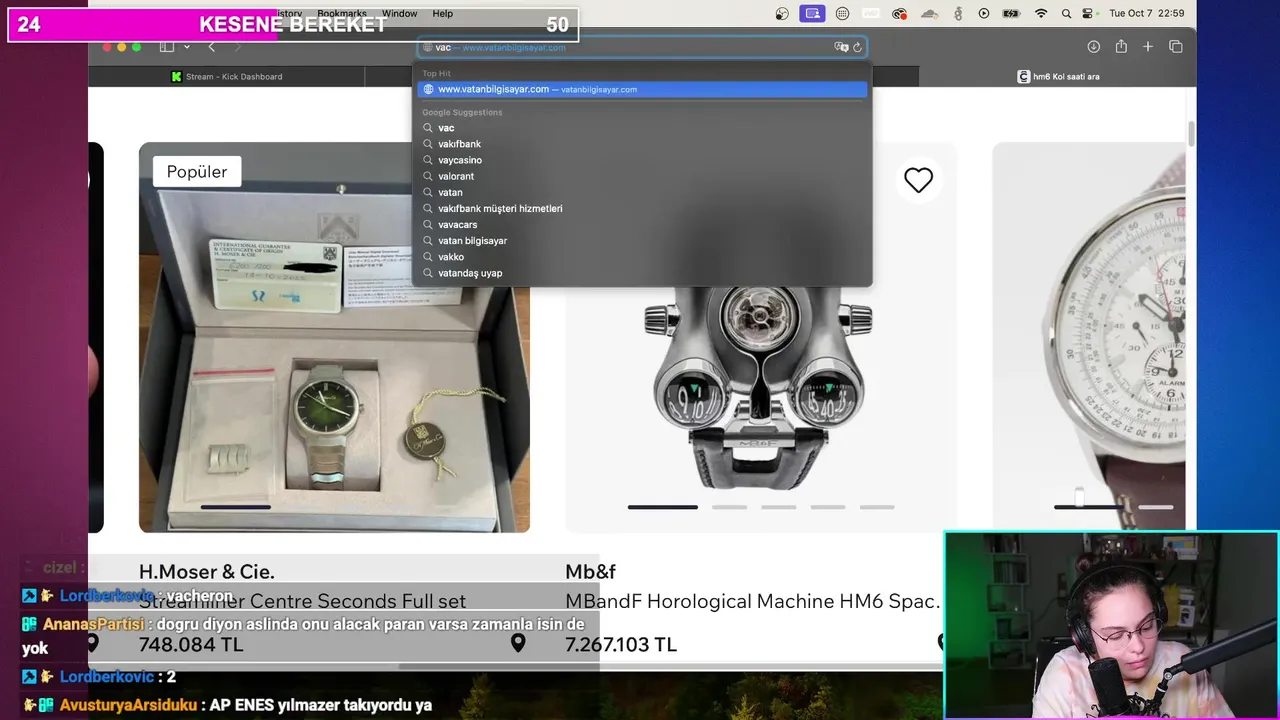
Task: Click the translate page icon in address bar
Action: (841, 47)
